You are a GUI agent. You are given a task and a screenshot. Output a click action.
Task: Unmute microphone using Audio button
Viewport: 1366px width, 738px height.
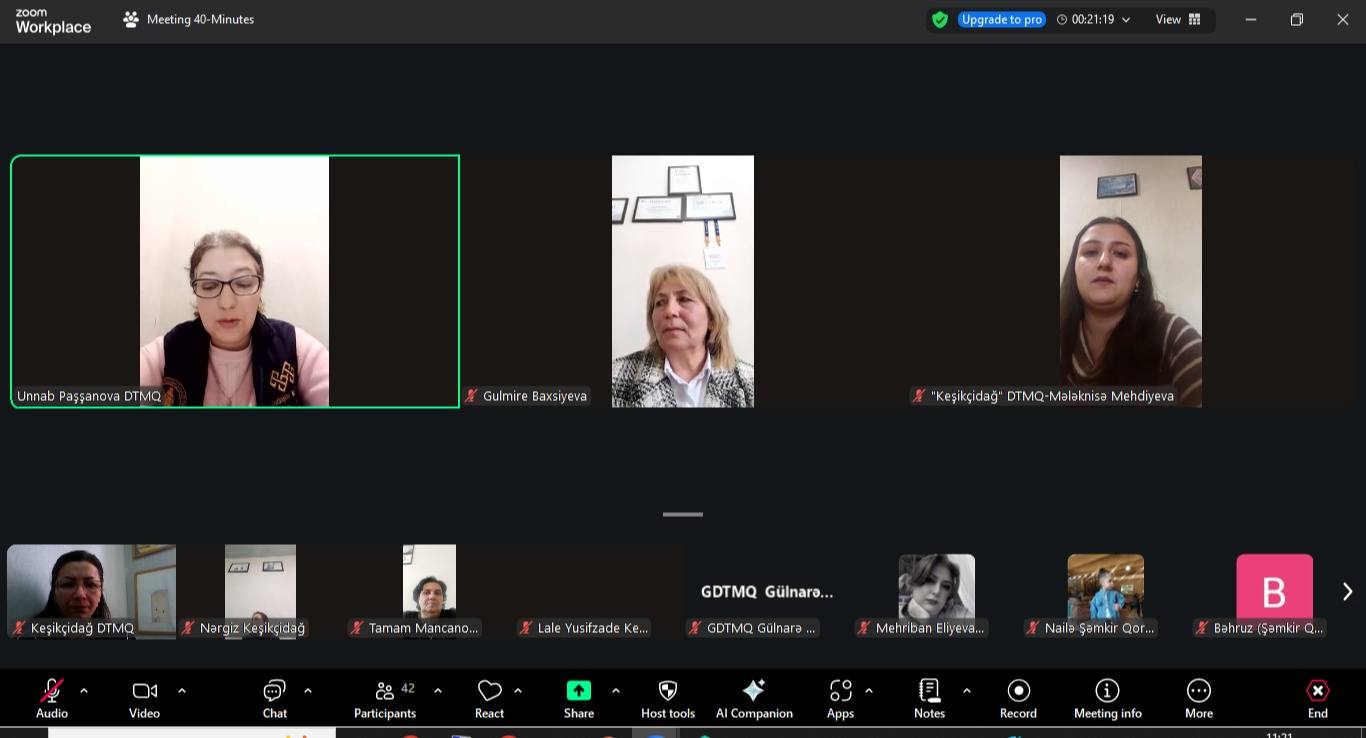(x=52, y=698)
